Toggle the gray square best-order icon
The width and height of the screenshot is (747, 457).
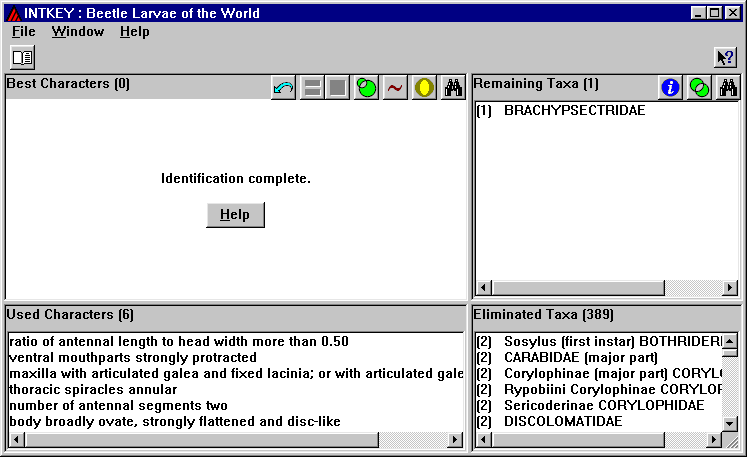[337, 88]
